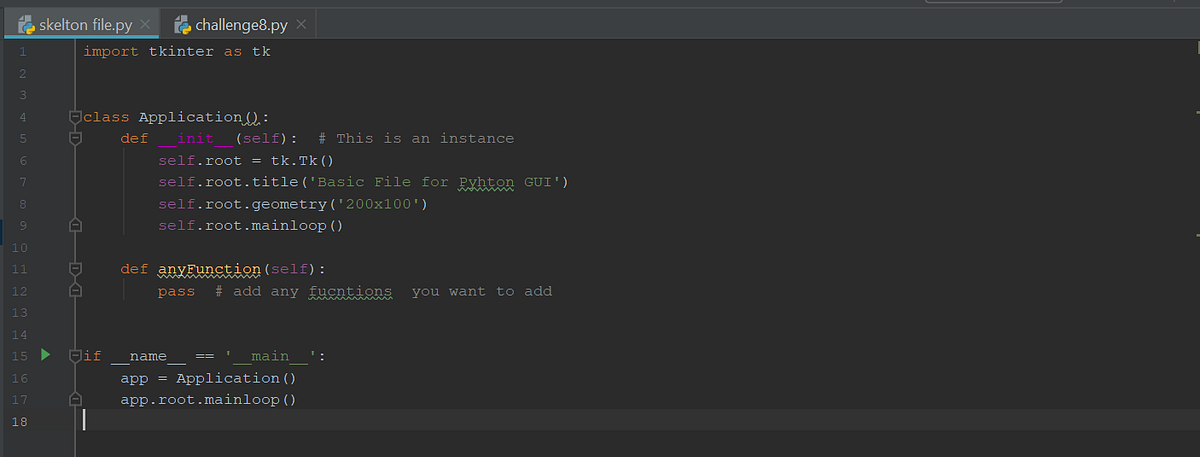Click the misspelled word 'Pyhton'
1200x457 pixels.
[x=487, y=182]
